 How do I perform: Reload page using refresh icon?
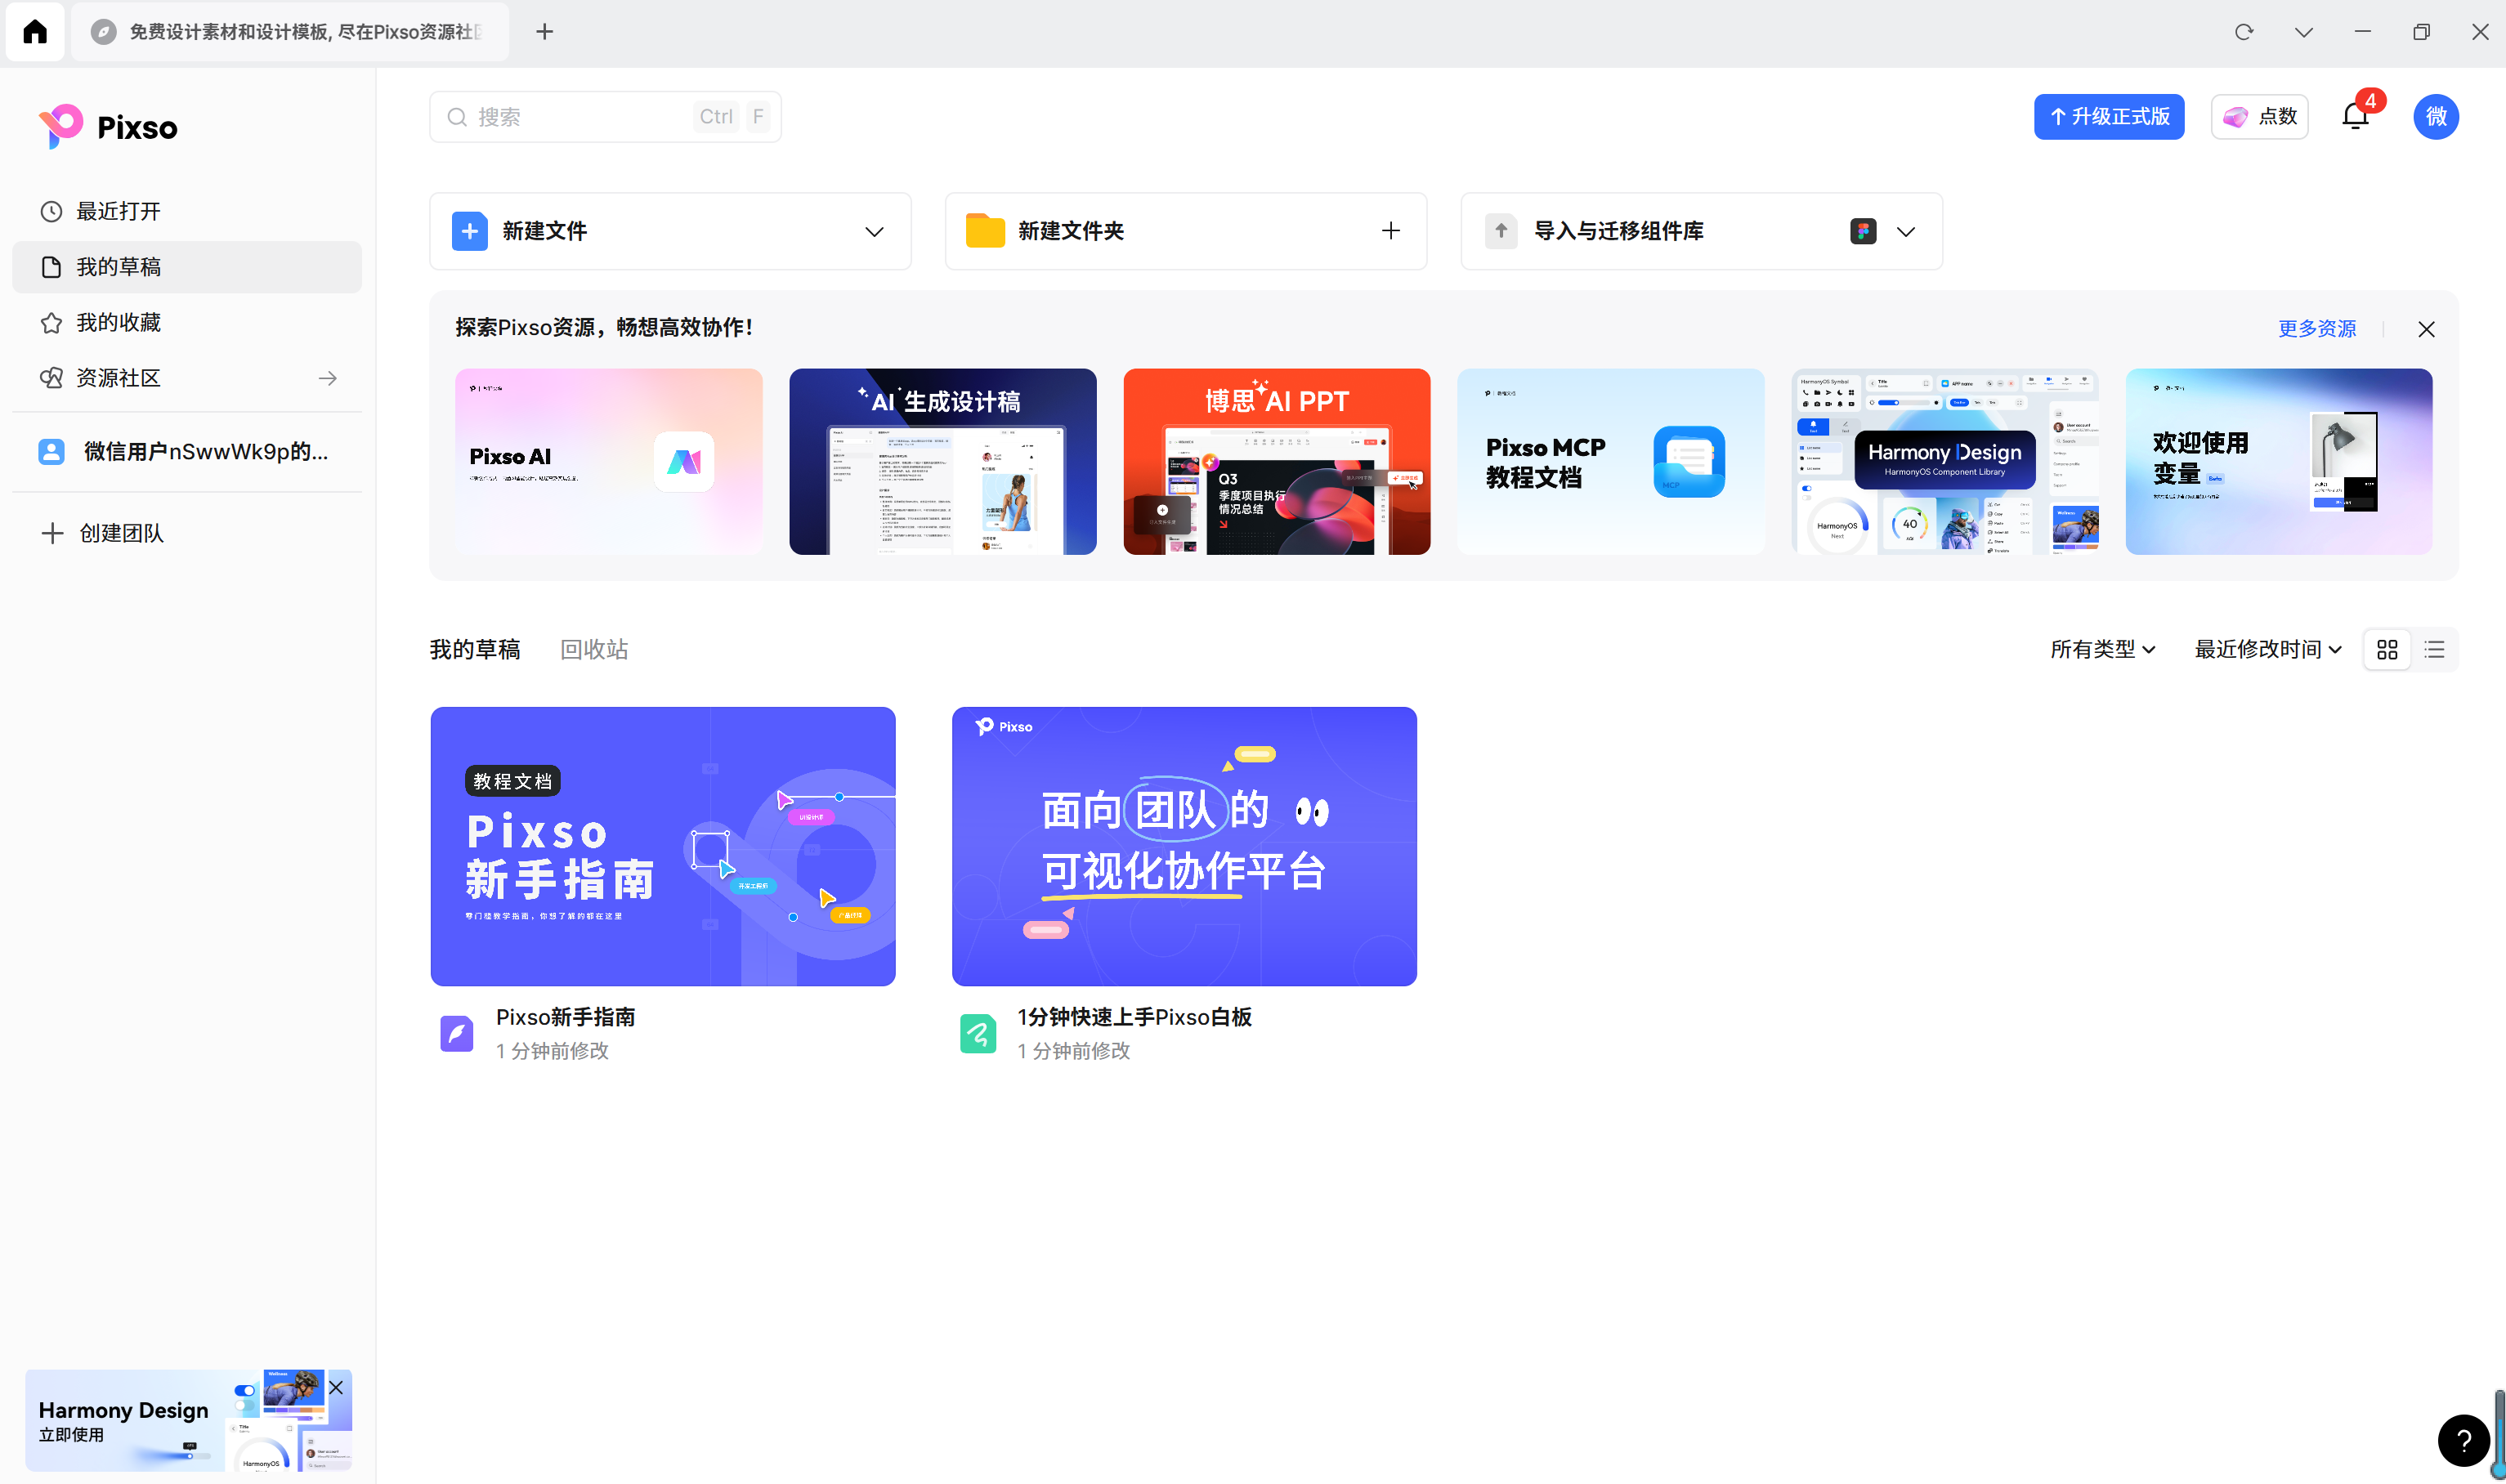[x=2244, y=32]
